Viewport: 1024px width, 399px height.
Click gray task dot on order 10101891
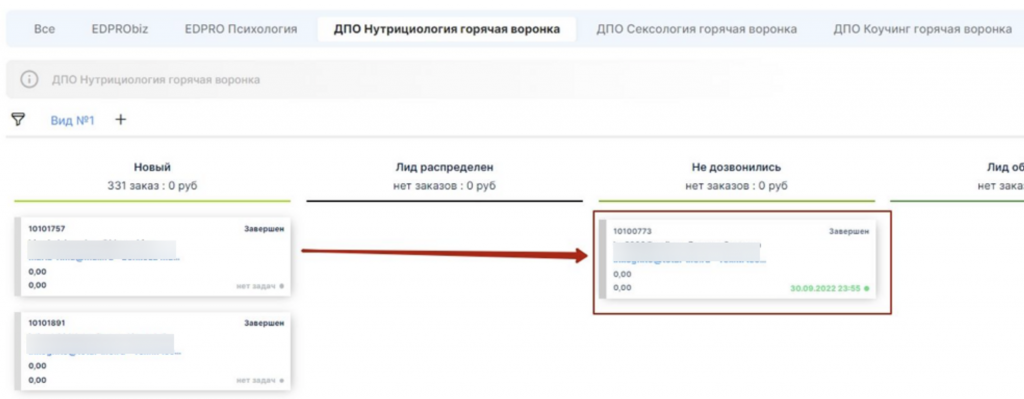tap(281, 380)
